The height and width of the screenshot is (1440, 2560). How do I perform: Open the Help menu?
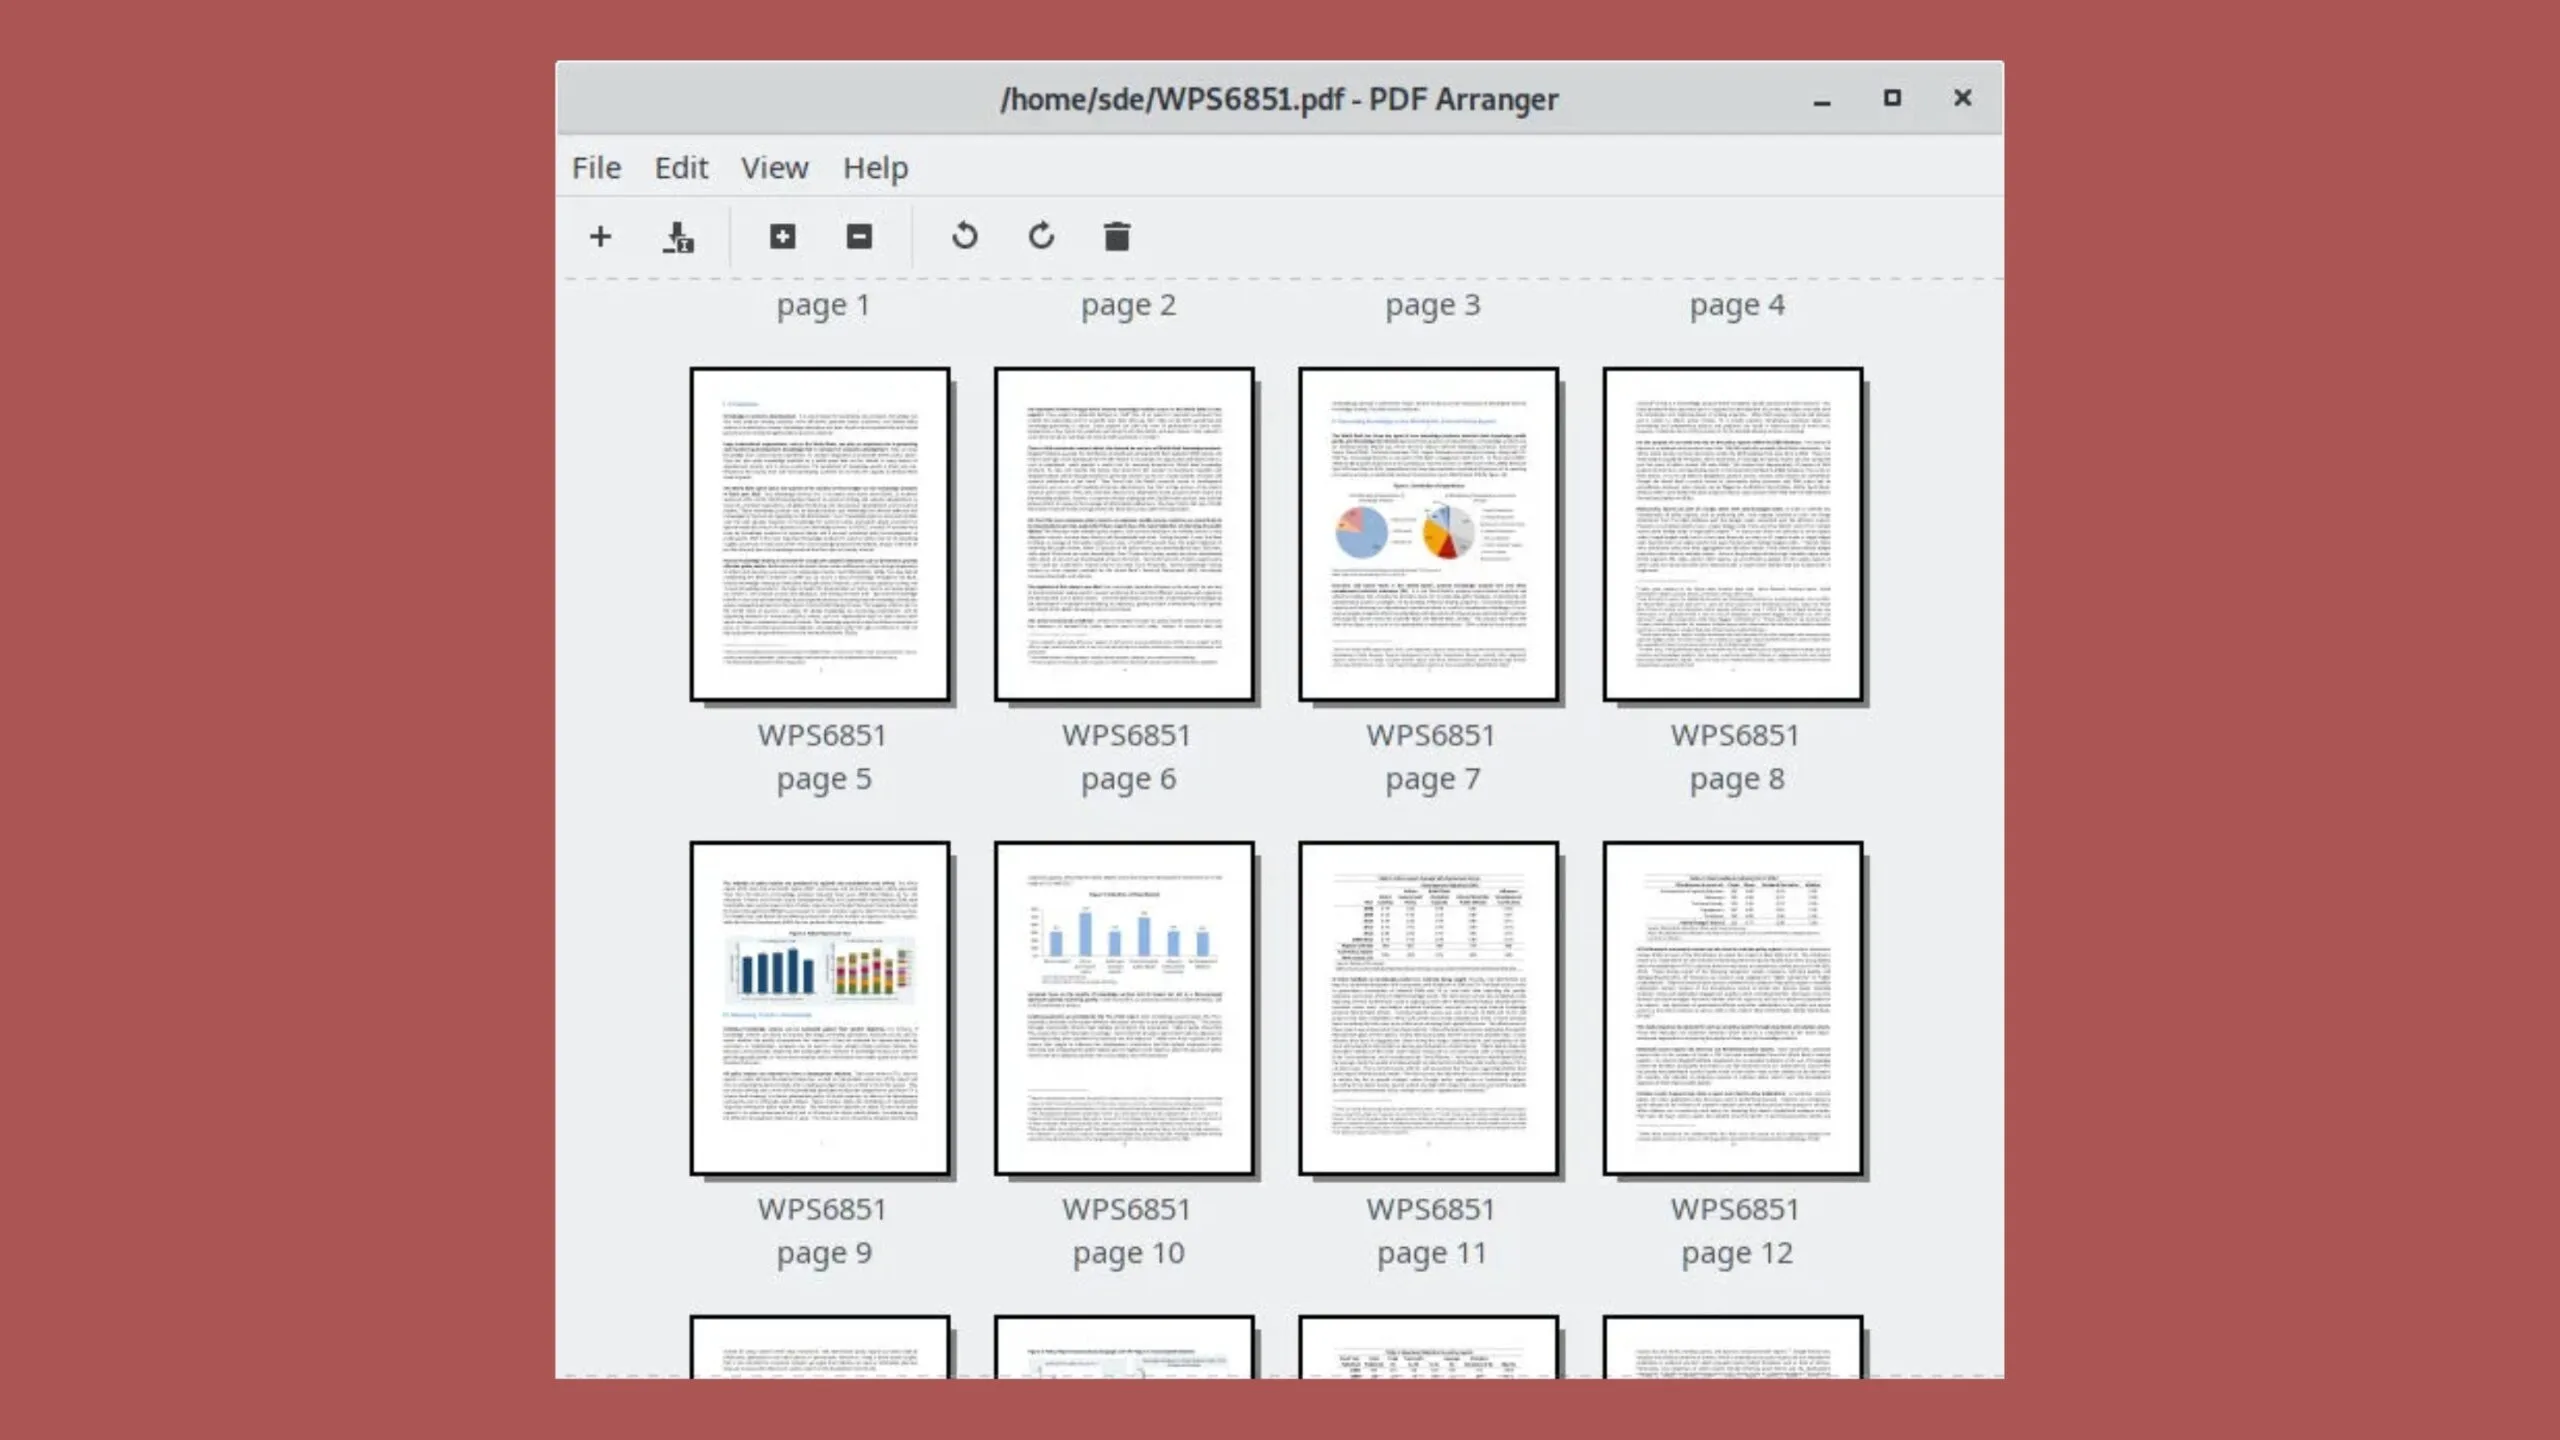click(875, 167)
